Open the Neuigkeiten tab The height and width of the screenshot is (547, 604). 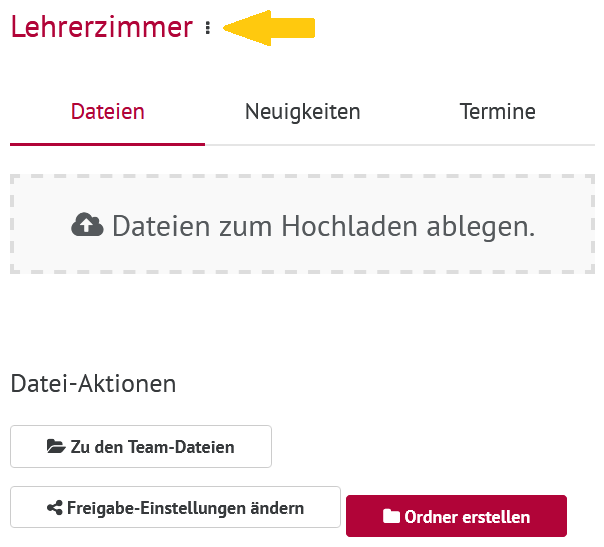point(303,112)
